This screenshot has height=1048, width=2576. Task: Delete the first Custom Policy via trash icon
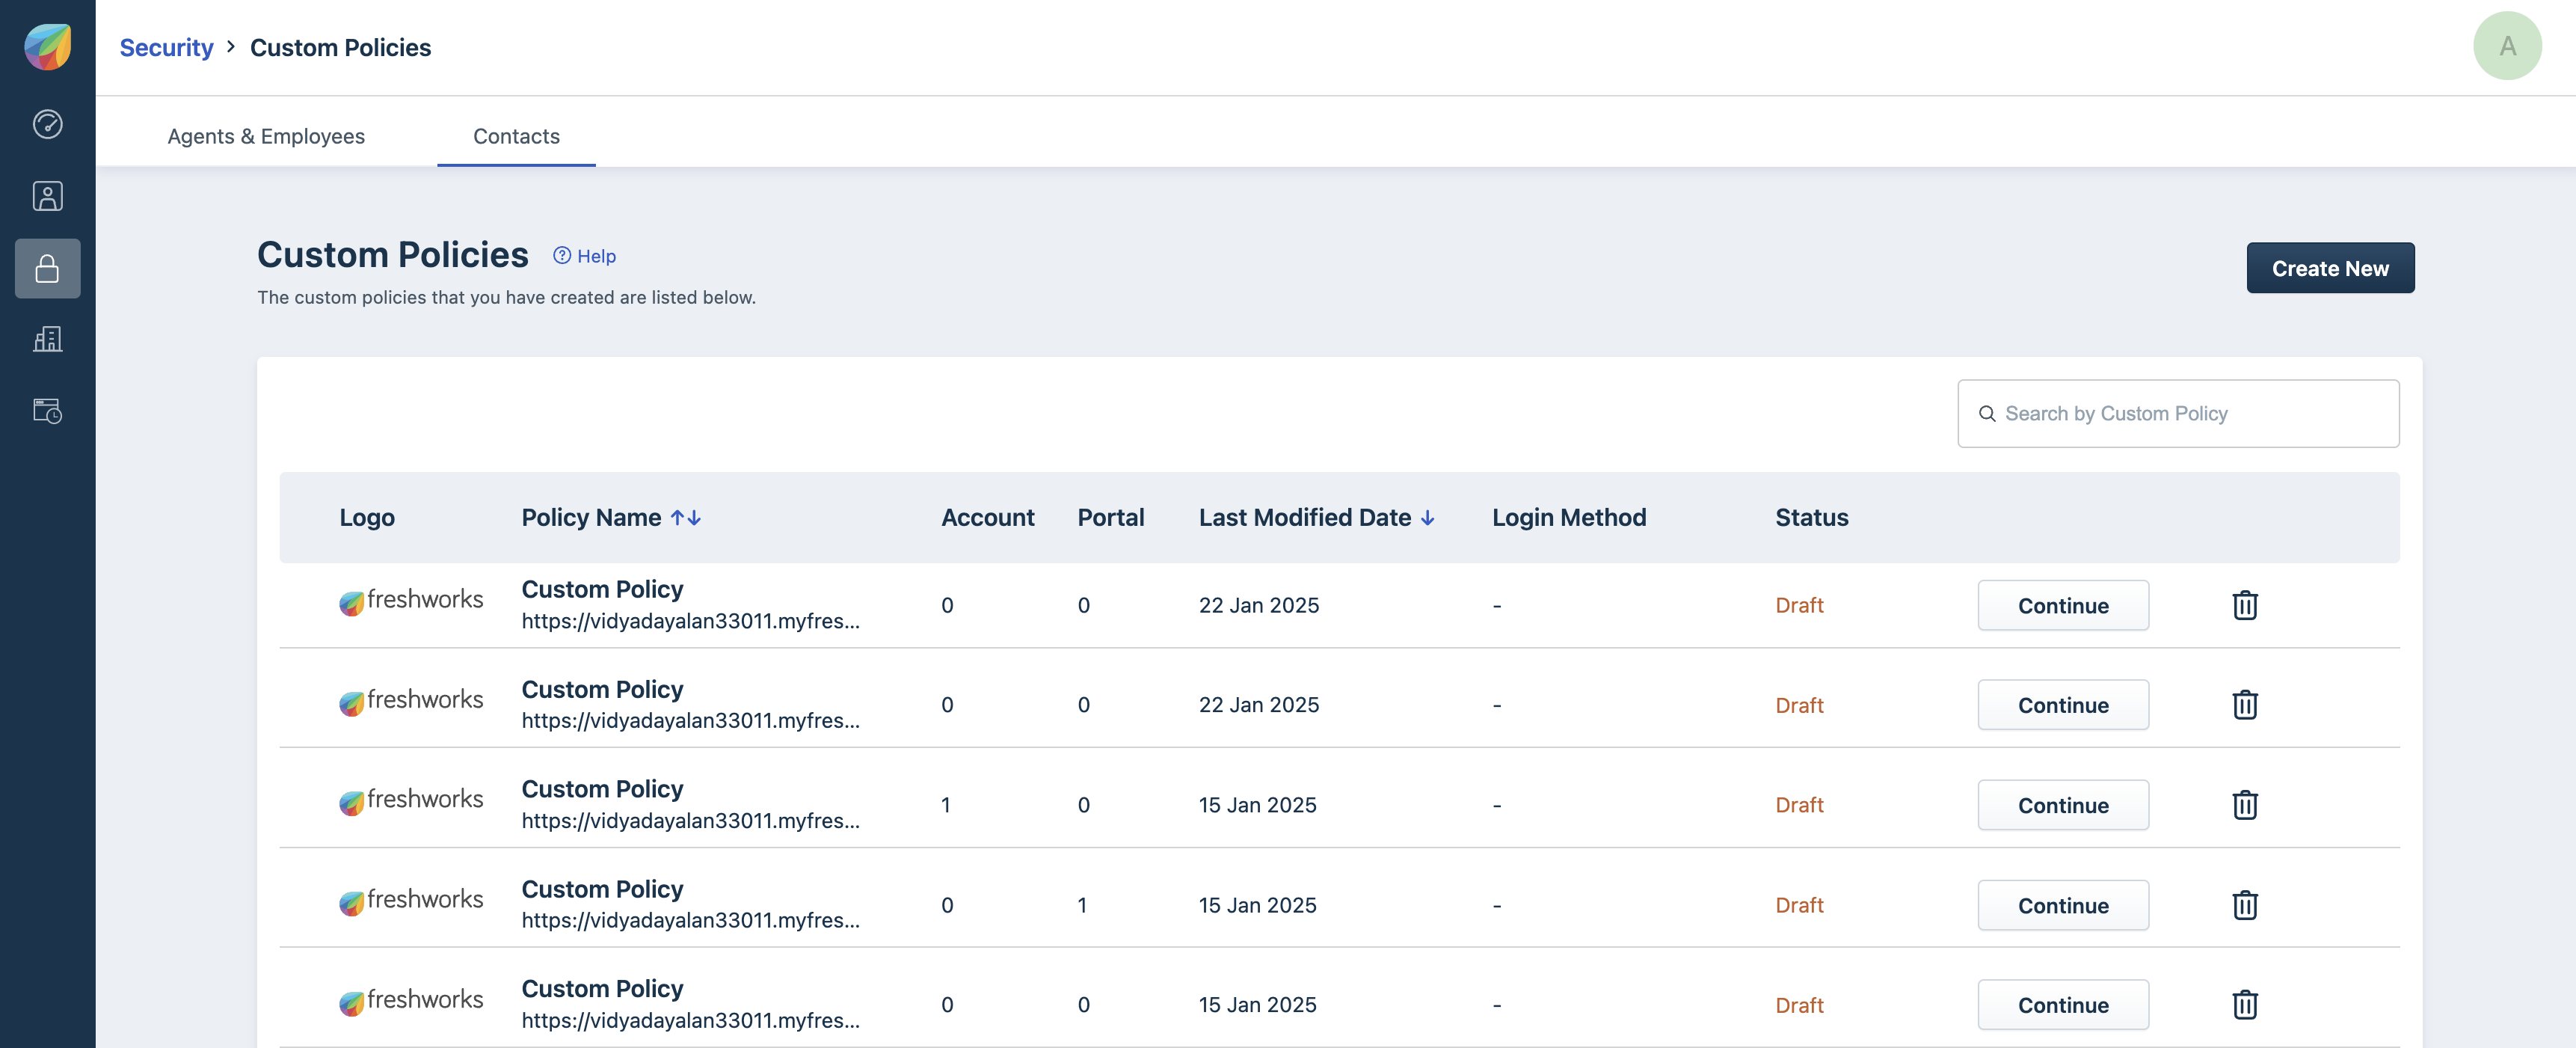pyautogui.click(x=2244, y=605)
